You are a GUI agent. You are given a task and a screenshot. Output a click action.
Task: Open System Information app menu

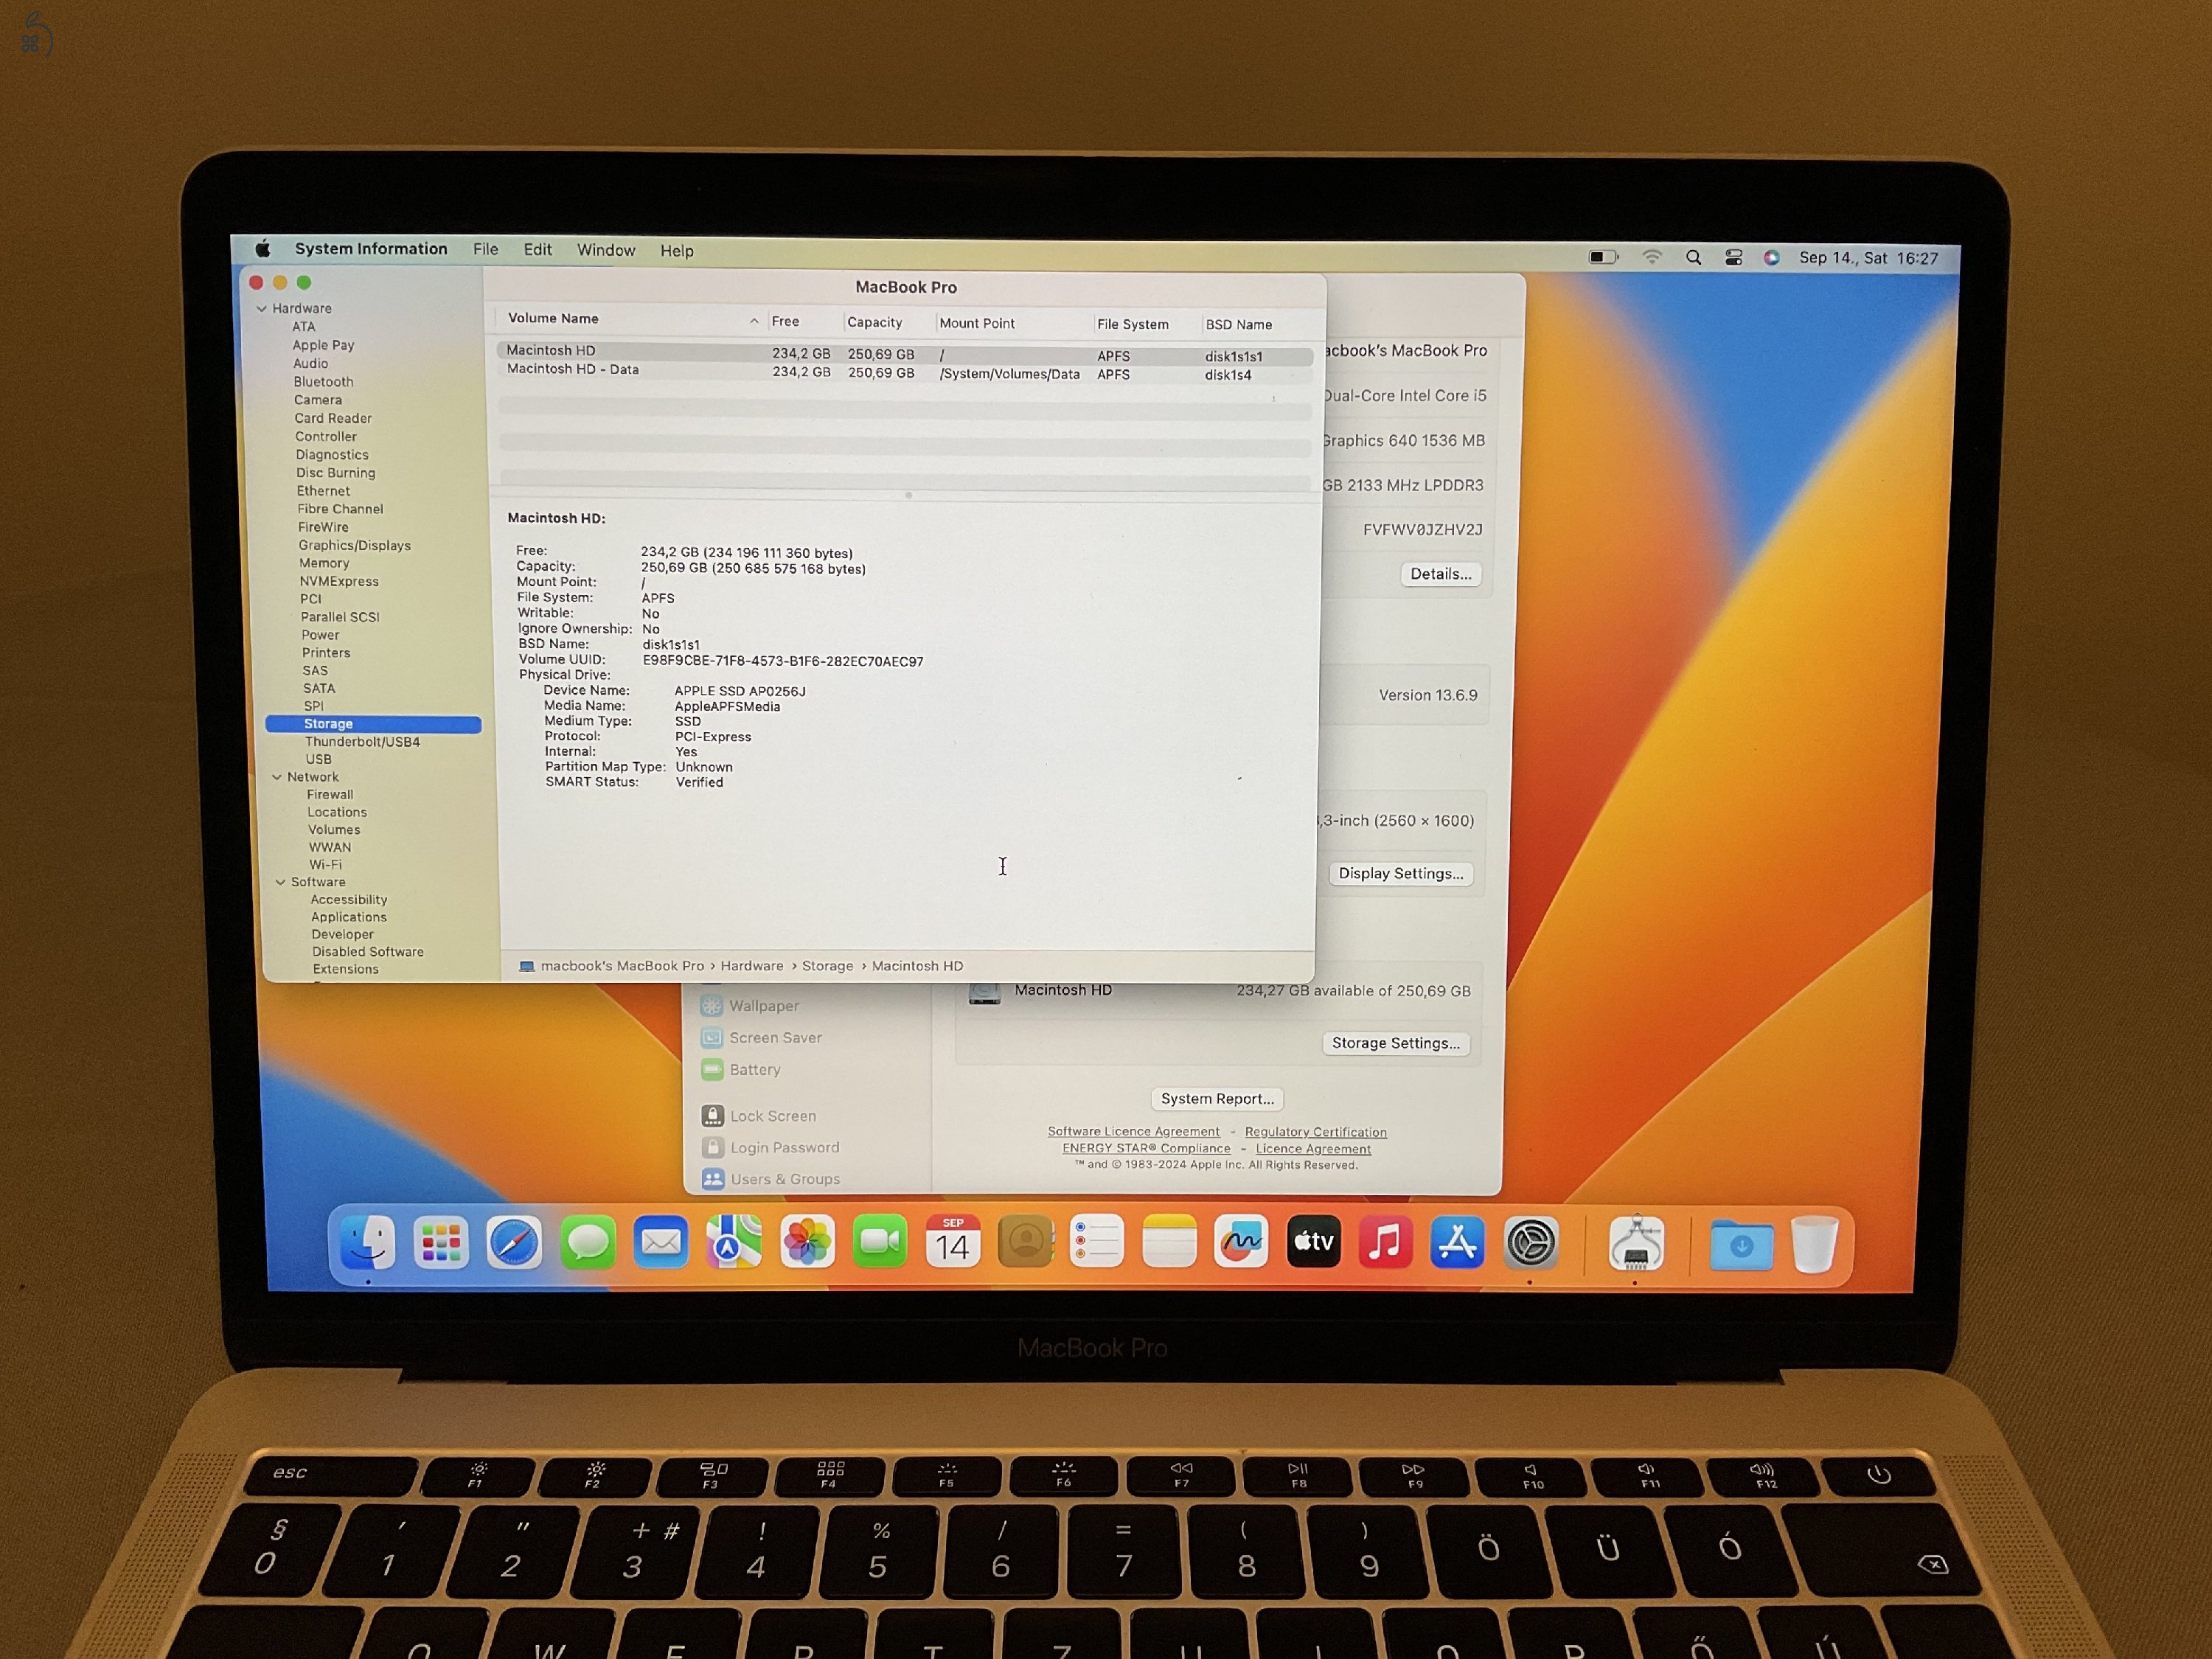371,249
